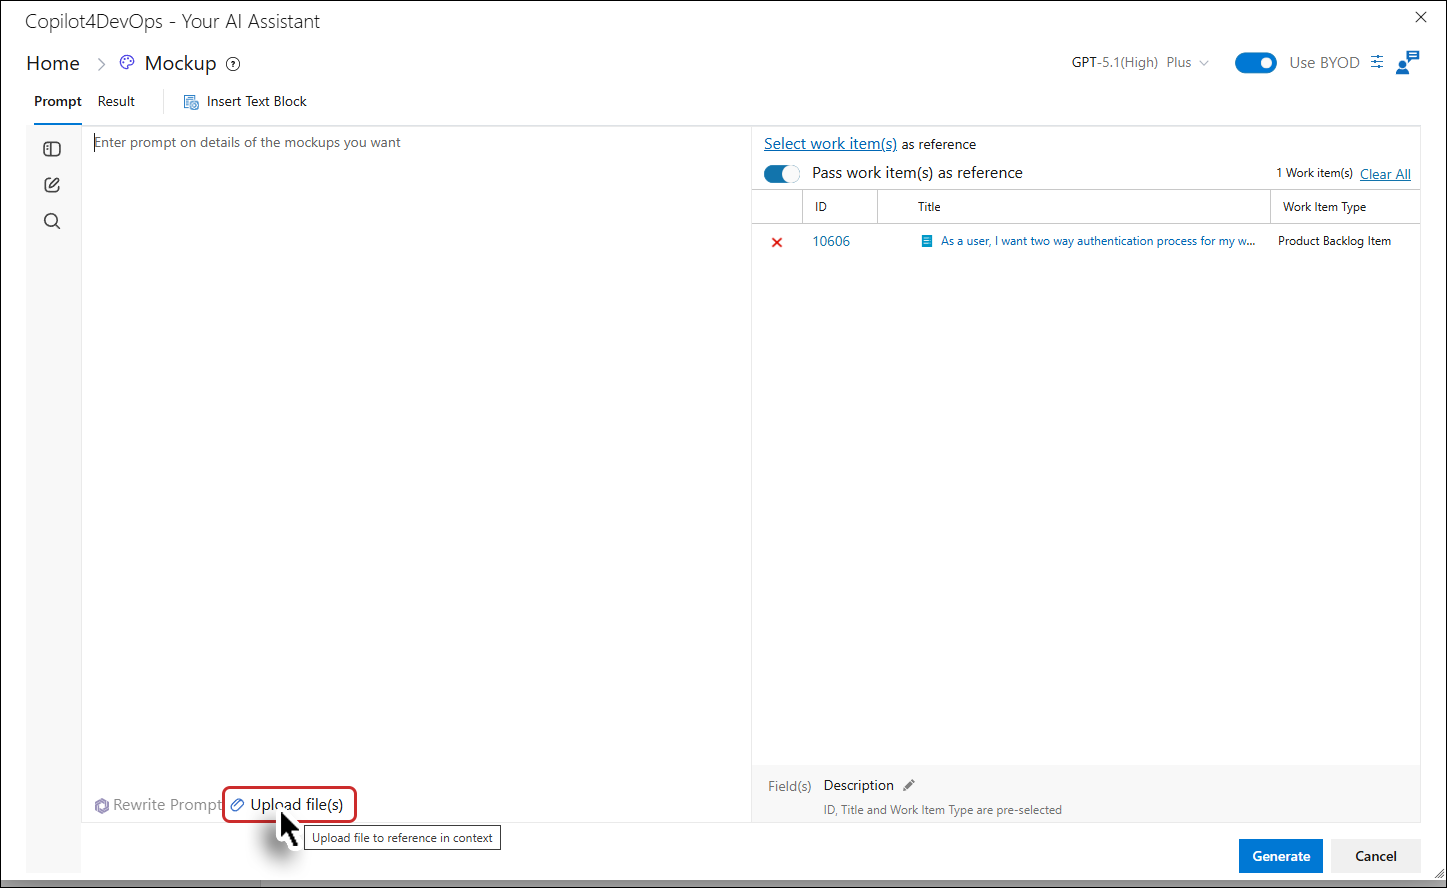Viewport: 1447px width, 888px height.
Task: Click the Clear All link
Action: 1385,174
